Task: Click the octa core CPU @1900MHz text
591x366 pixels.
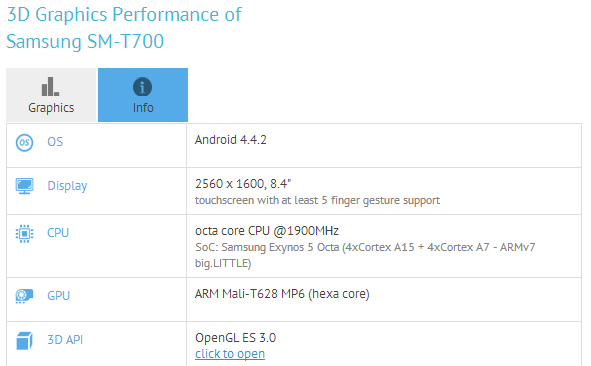Action: click(267, 231)
